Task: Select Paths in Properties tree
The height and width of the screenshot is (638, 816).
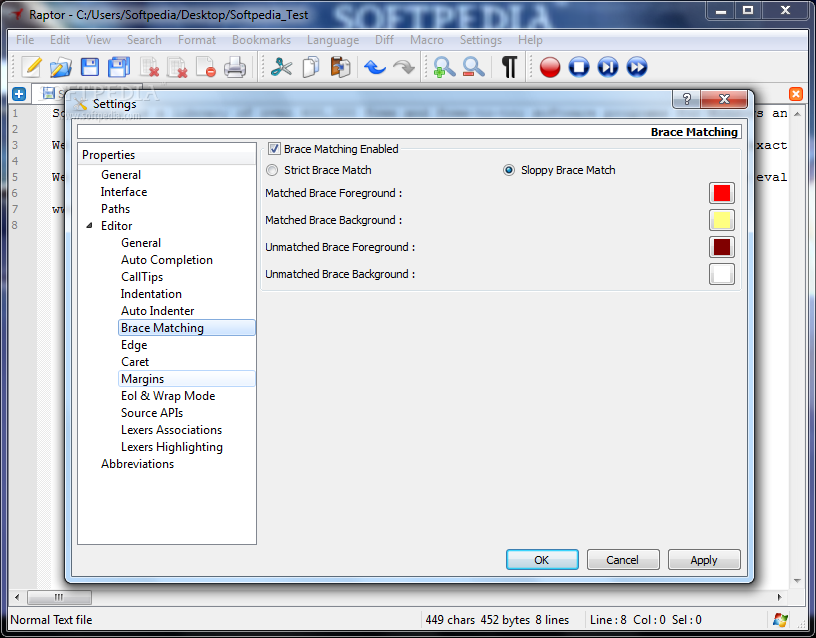Action: click(x=116, y=209)
